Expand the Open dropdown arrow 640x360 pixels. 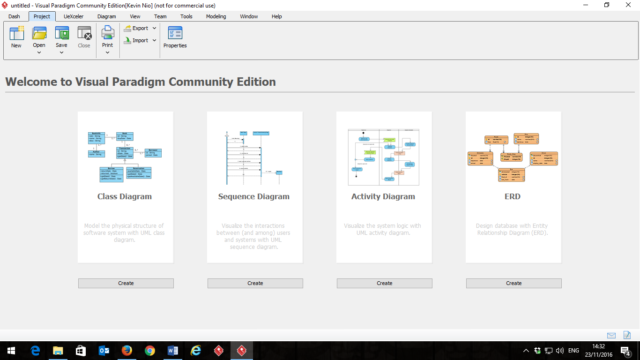[39, 53]
